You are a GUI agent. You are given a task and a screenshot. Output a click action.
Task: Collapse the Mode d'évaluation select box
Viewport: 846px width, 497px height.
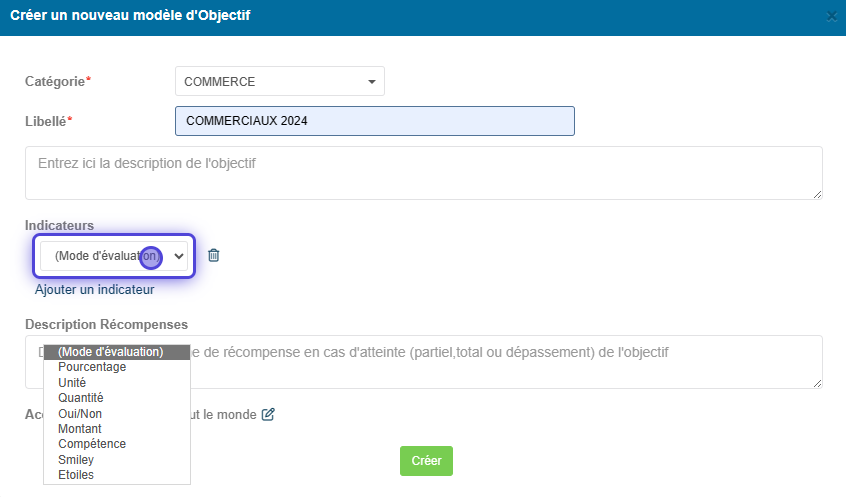coord(114,256)
